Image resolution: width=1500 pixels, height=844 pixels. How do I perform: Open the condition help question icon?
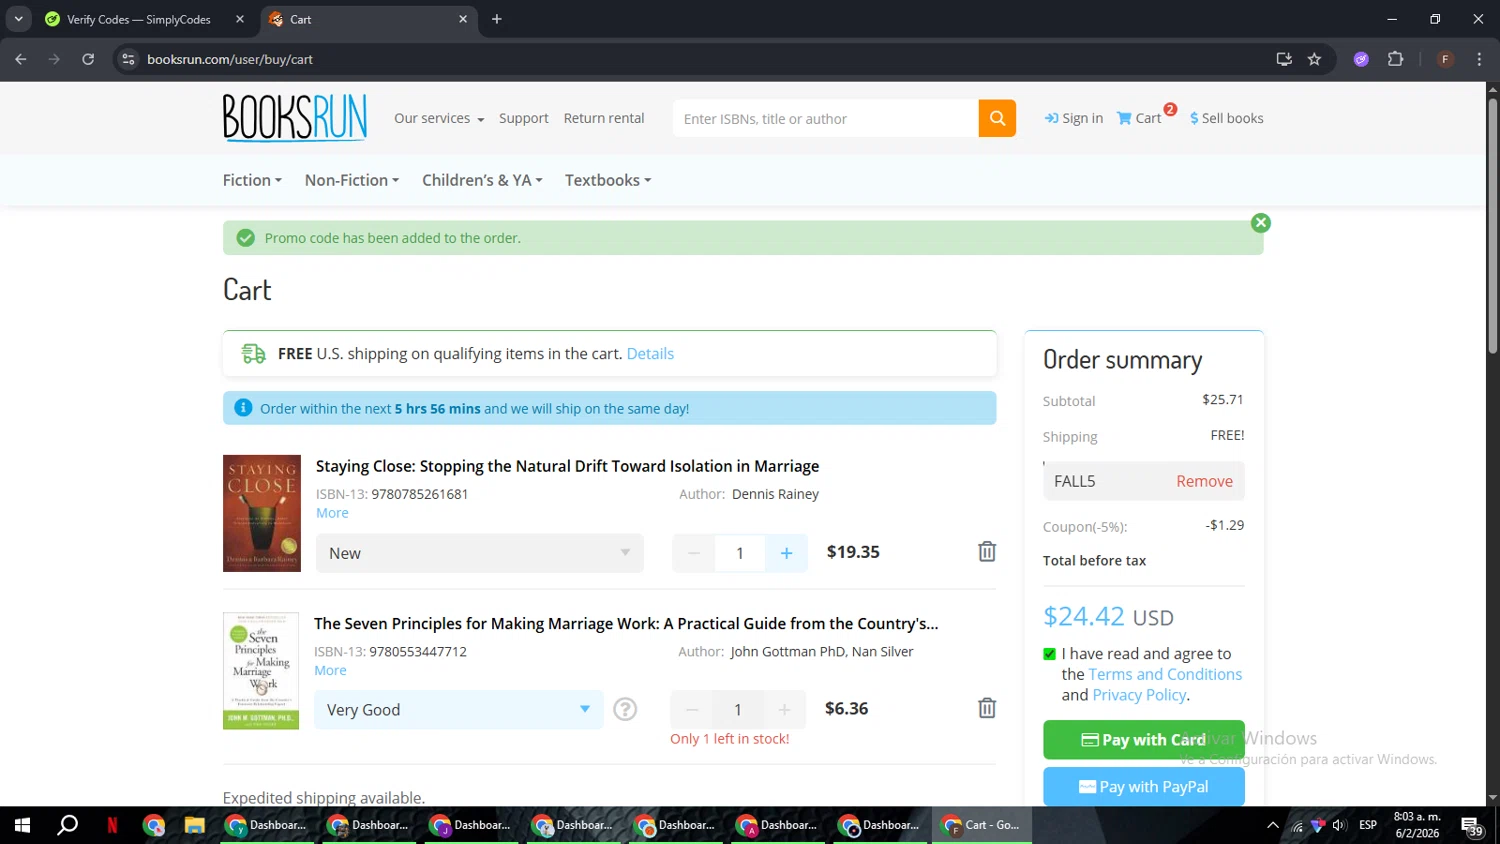pos(625,709)
